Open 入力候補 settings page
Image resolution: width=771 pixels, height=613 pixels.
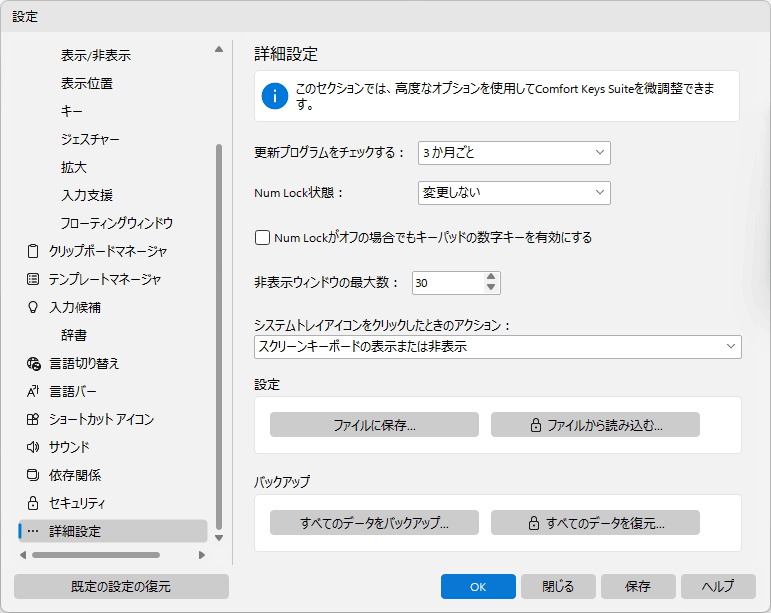[x=75, y=307]
